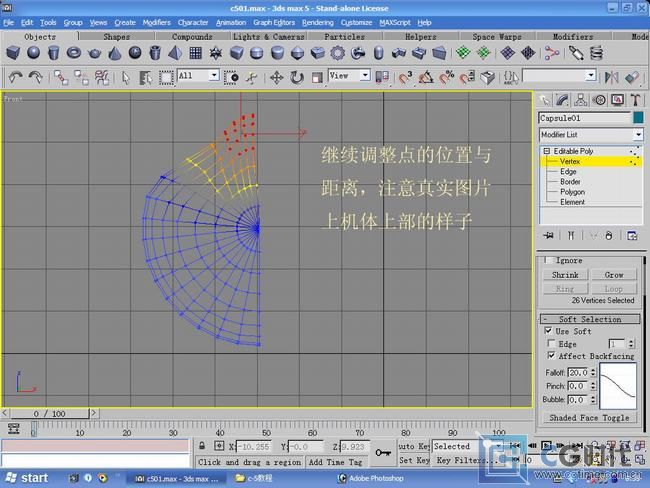Image resolution: width=650 pixels, height=488 pixels.
Task: Create a Capsule extended primitive
Action: tap(378, 53)
